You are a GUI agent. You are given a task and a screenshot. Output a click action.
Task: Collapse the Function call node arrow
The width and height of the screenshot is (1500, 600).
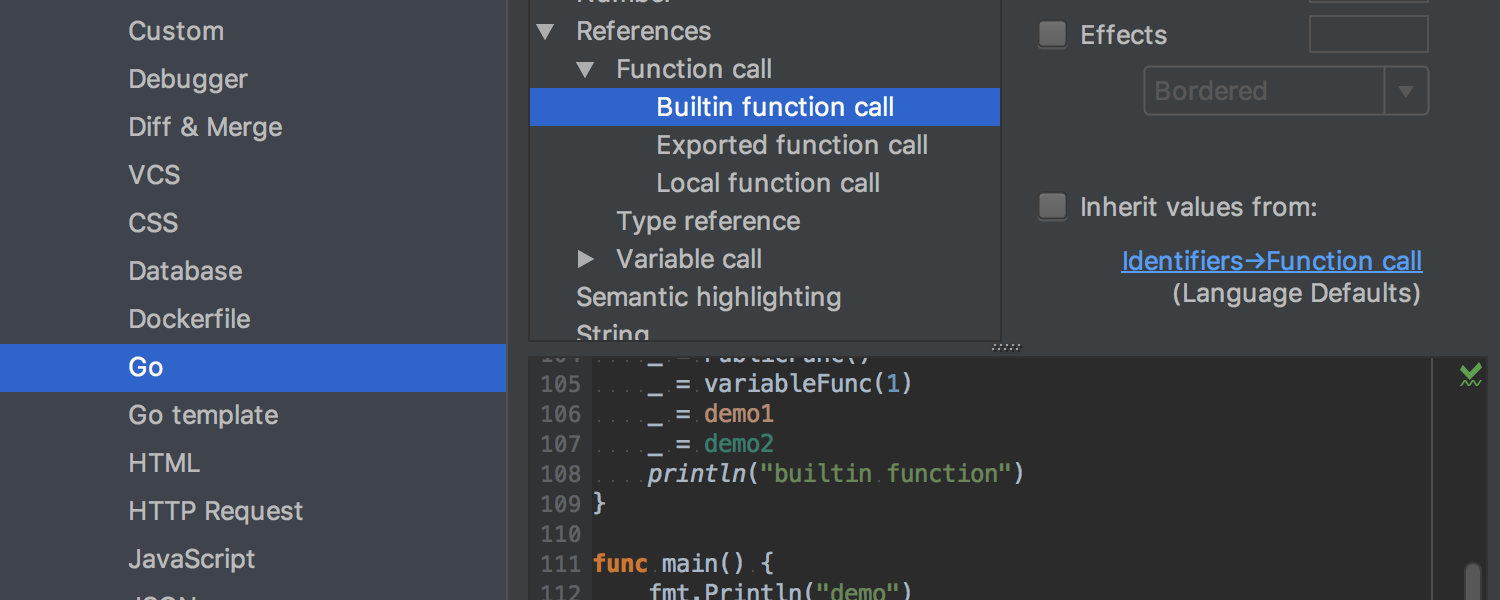585,70
